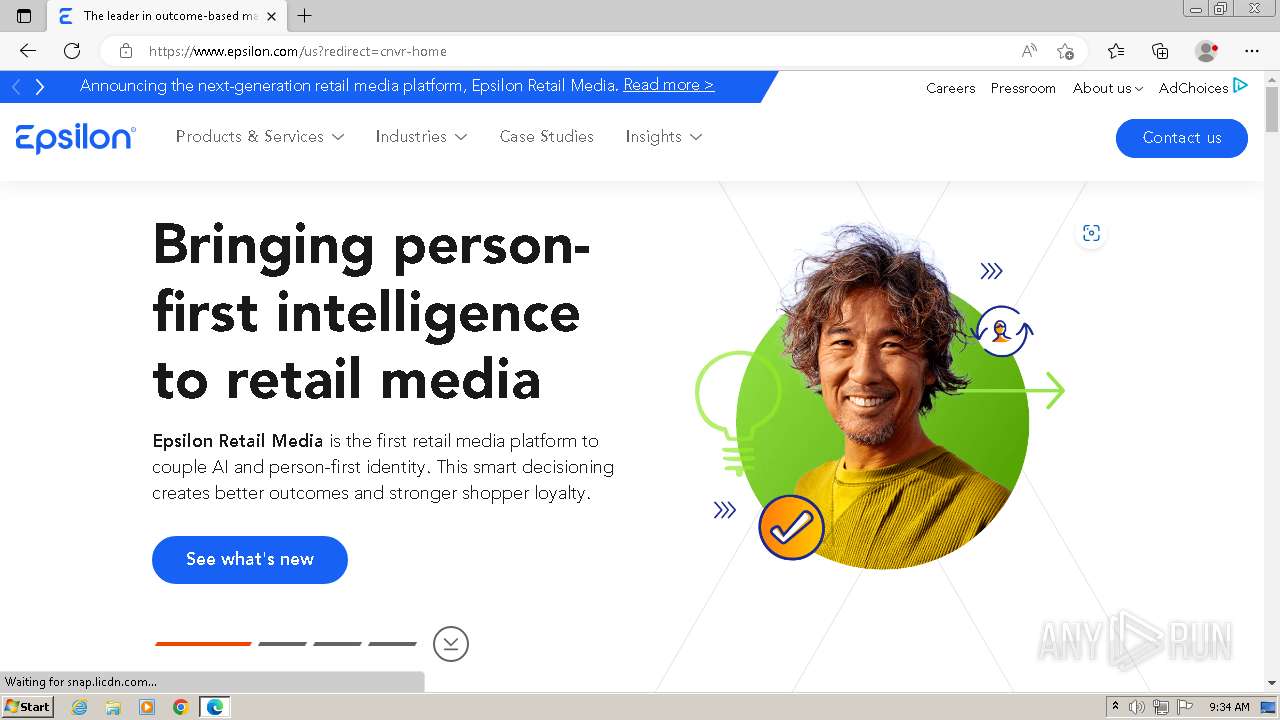The width and height of the screenshot is (1280, 720).
Task: Open the Collections icon
Action: point(1160,51)
